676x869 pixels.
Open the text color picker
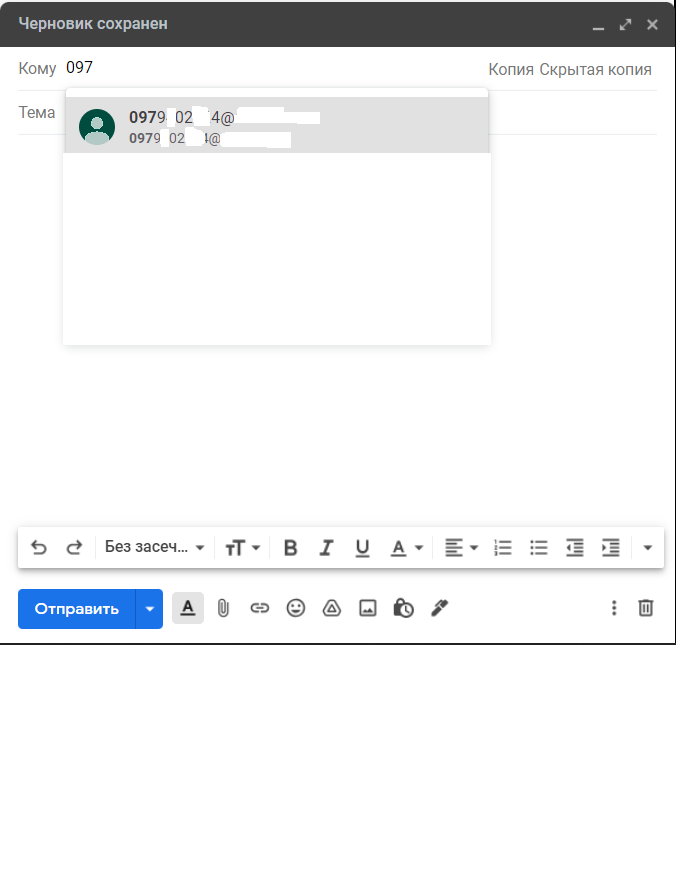[x=406, y=548]
